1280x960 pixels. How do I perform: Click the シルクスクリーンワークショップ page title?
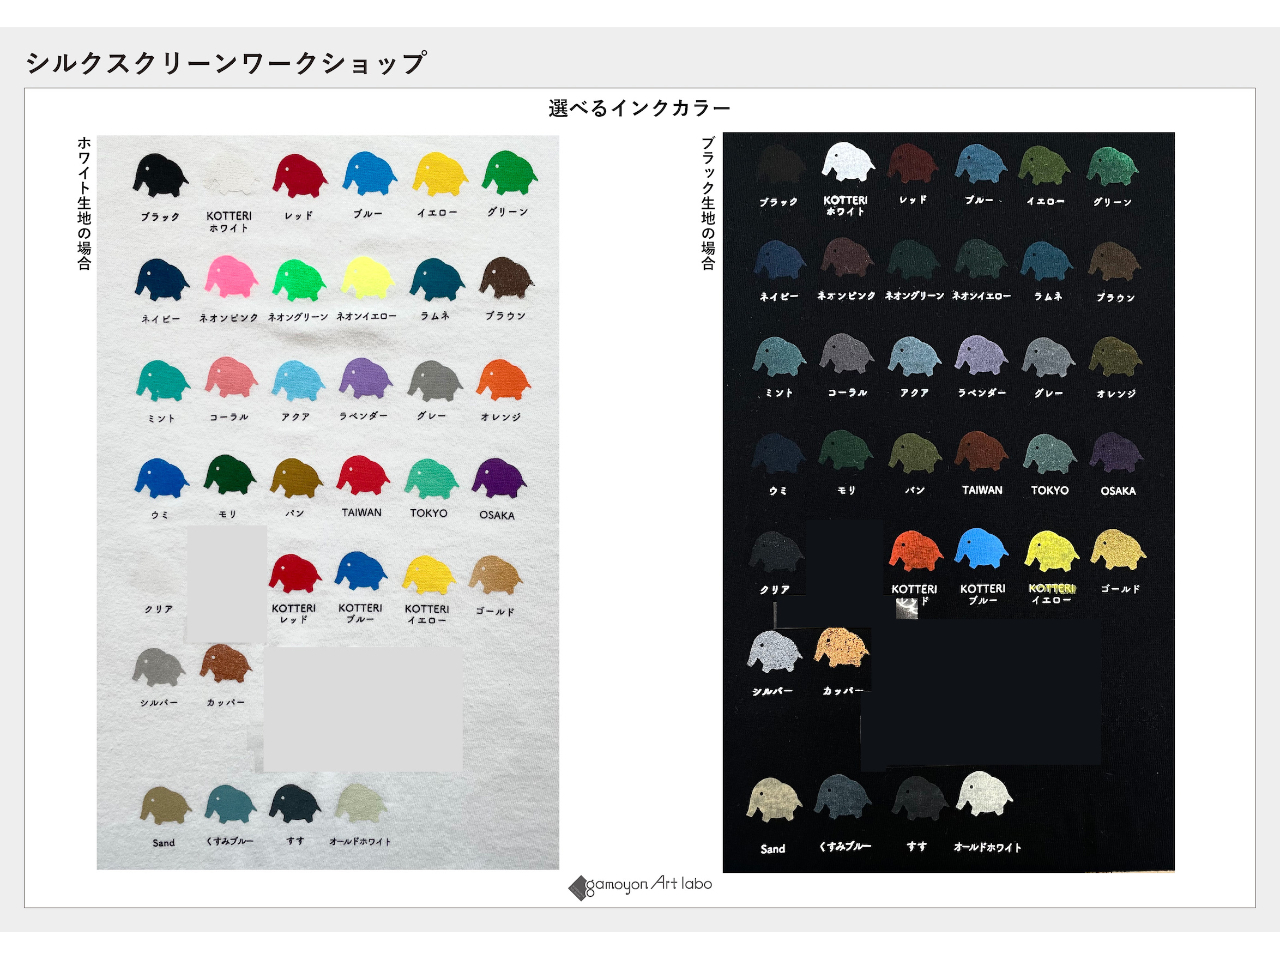pyautogui.click(x=226, y=62)
